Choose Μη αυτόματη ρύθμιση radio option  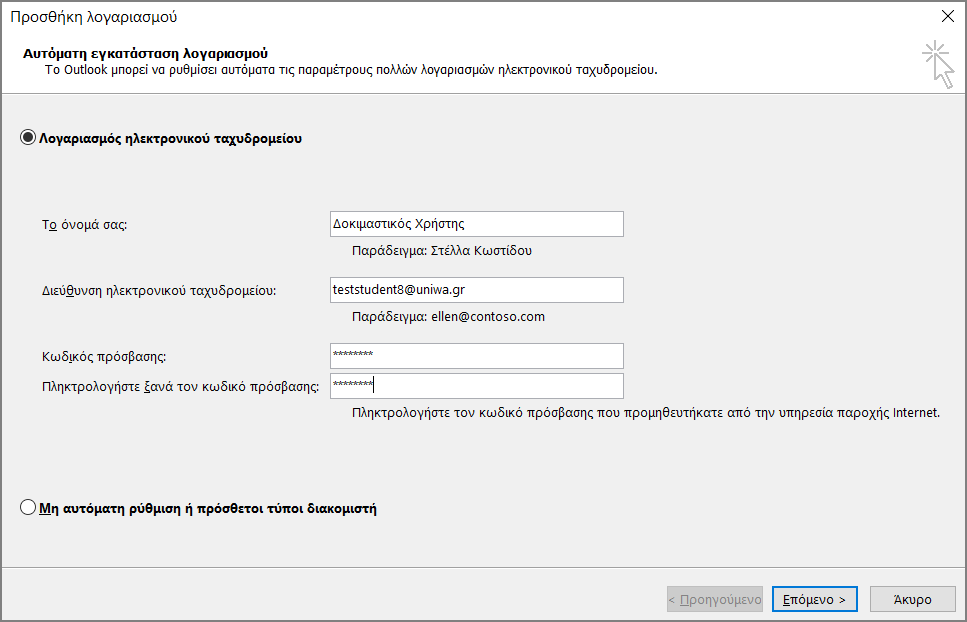(28, 507)
